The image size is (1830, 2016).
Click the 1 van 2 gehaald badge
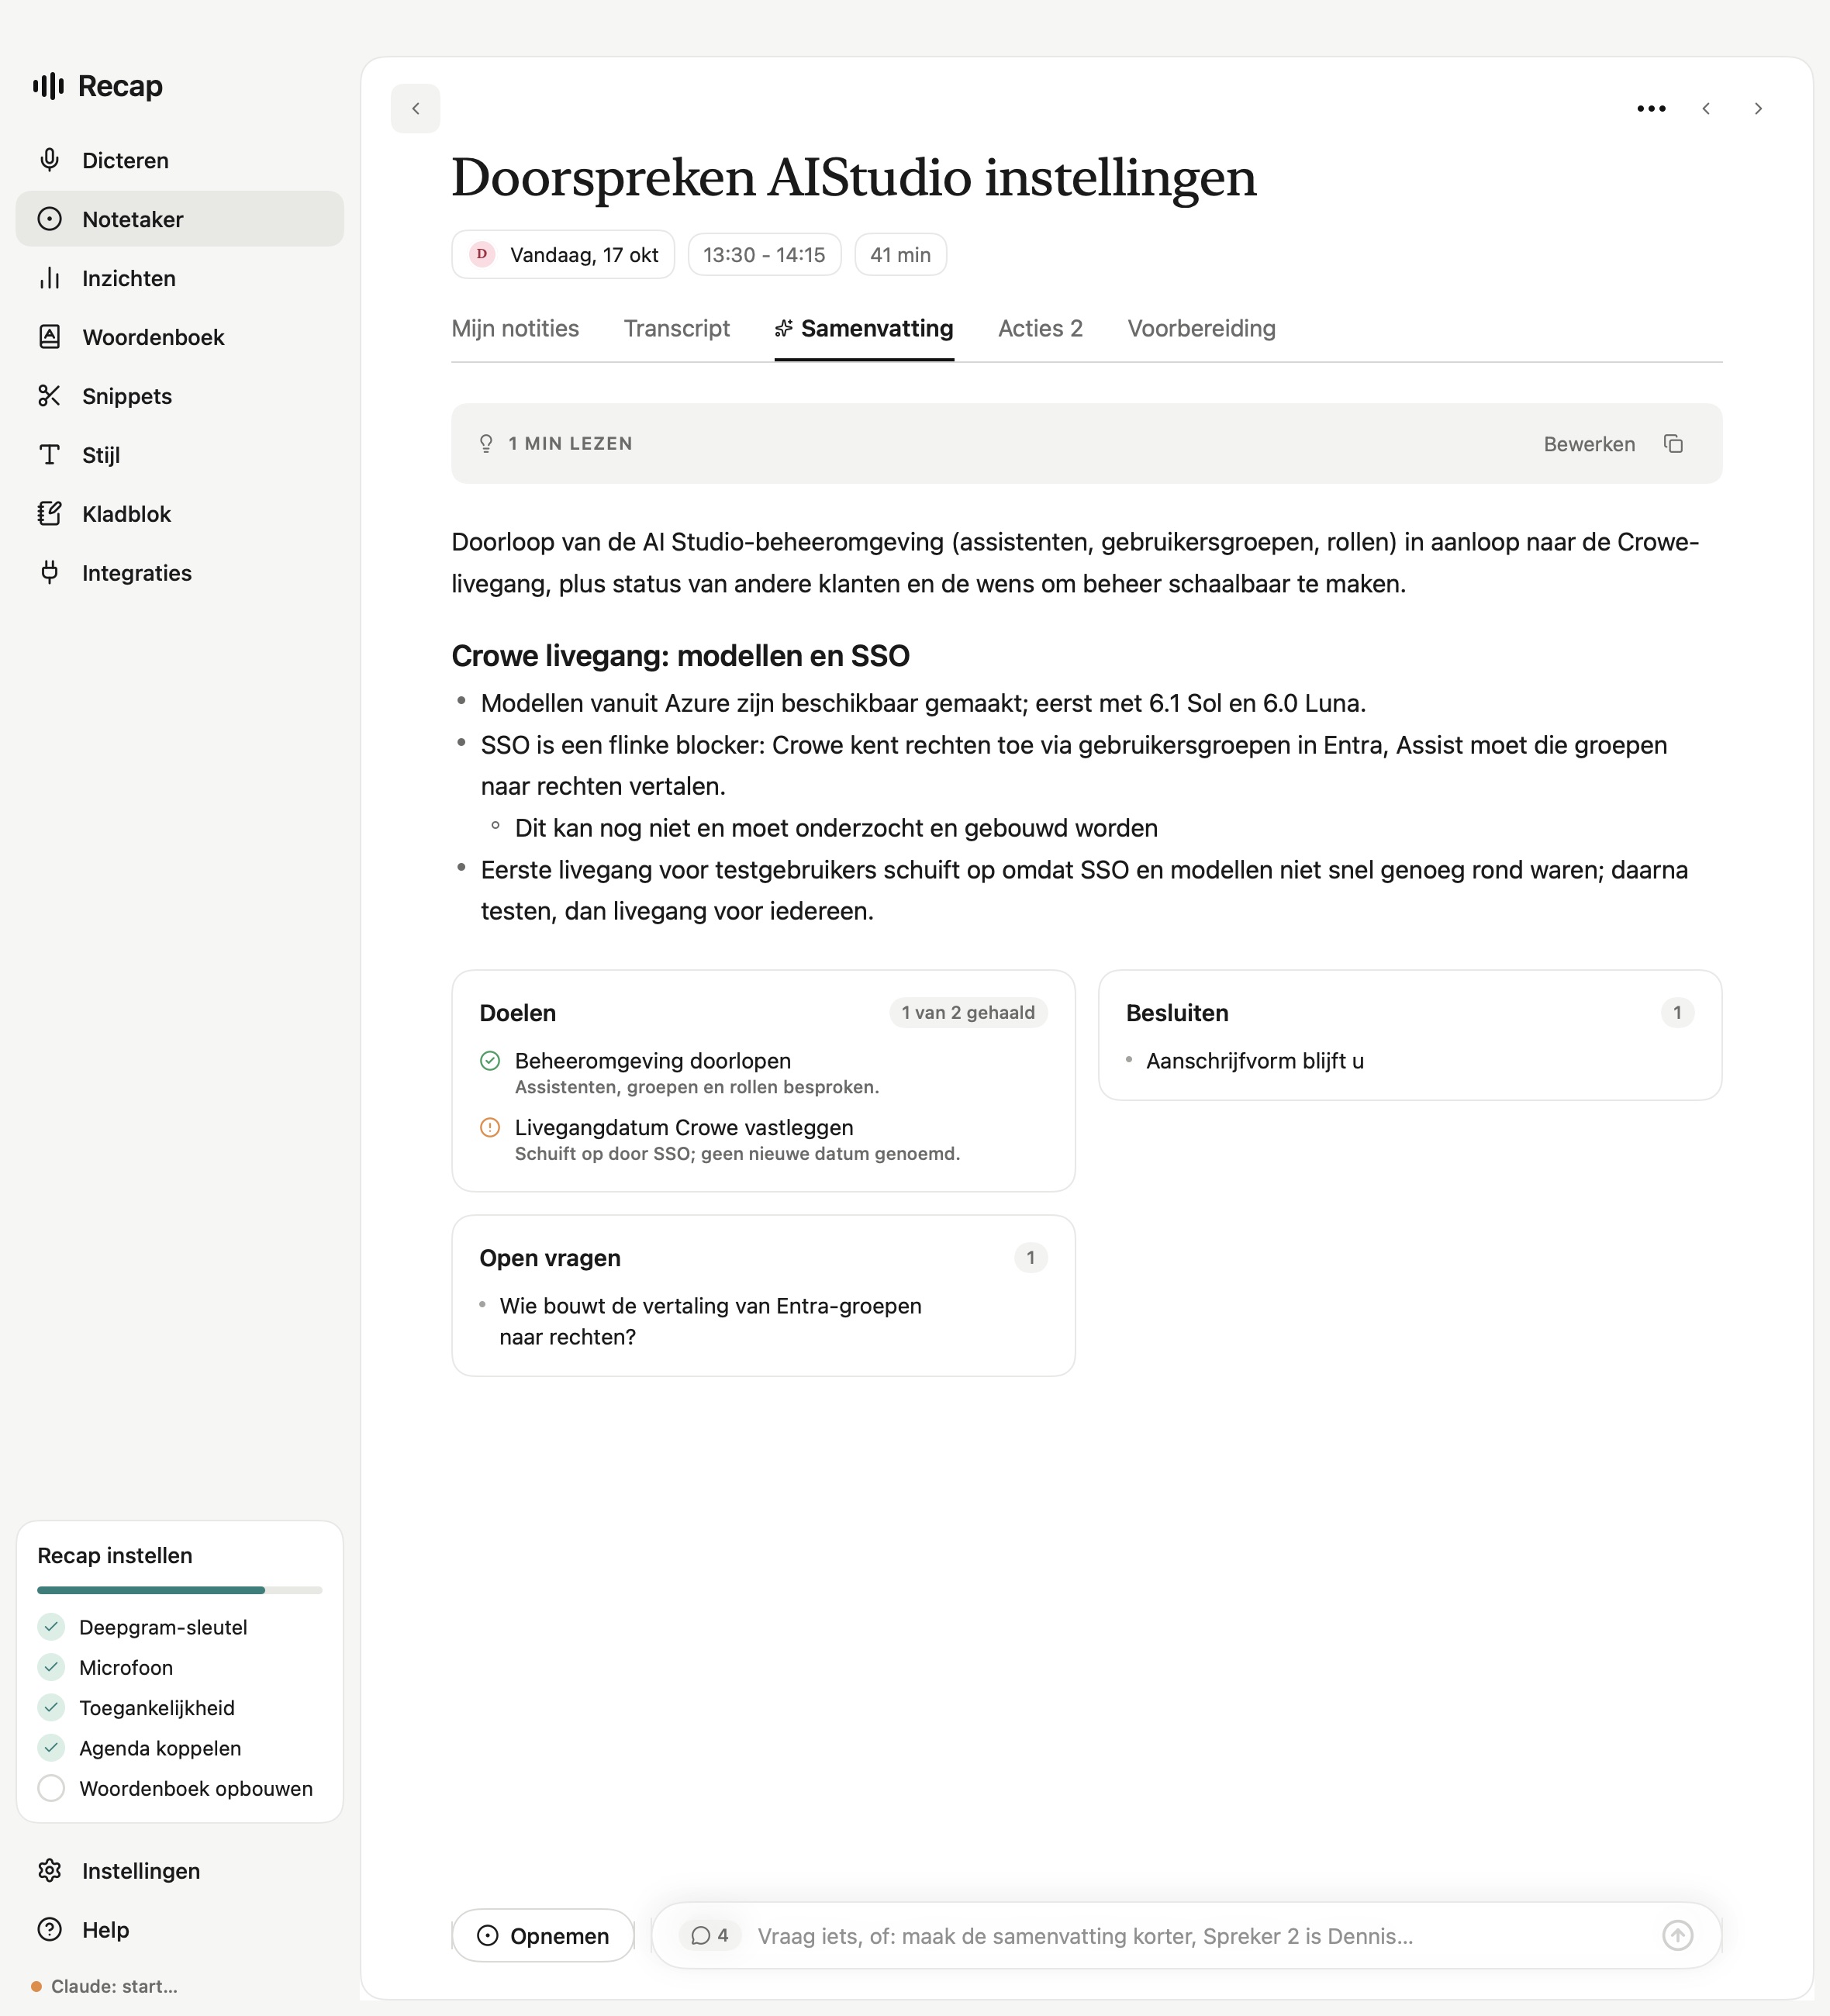coord(968,1013)
